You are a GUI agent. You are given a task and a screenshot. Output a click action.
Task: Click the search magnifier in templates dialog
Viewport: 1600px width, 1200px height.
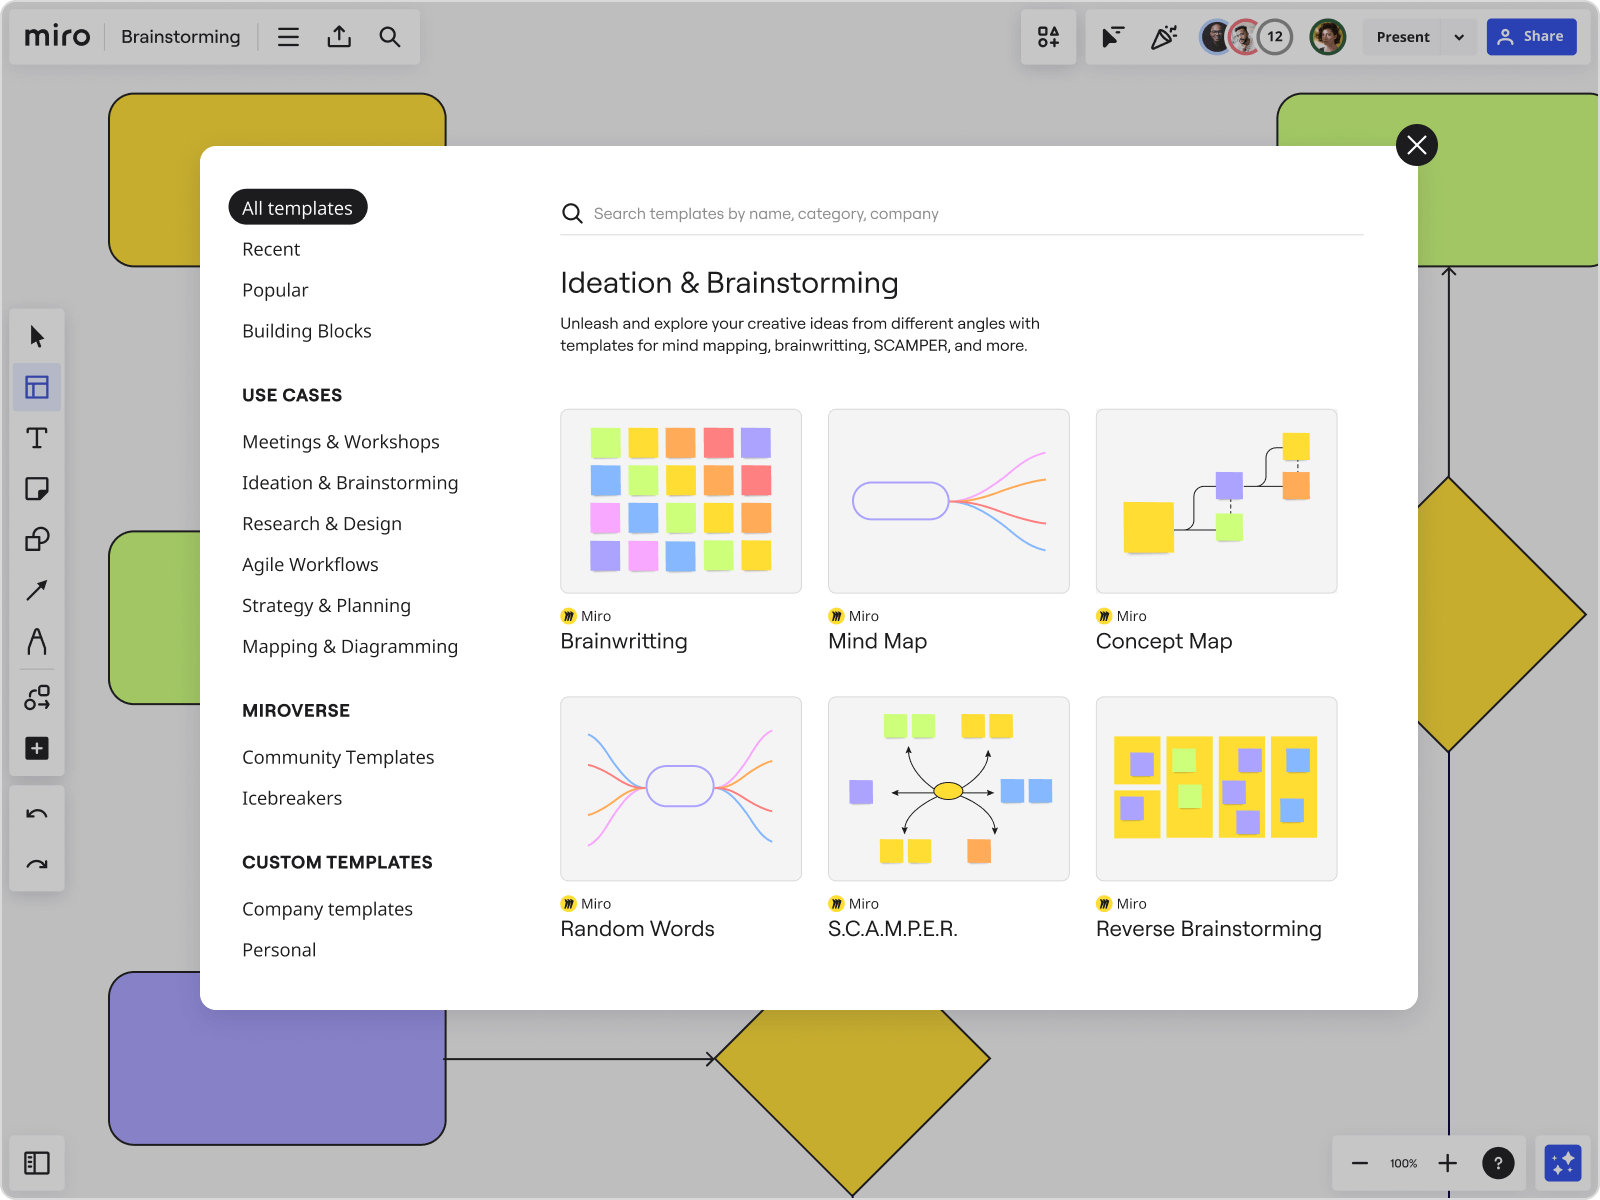(572, 213)
